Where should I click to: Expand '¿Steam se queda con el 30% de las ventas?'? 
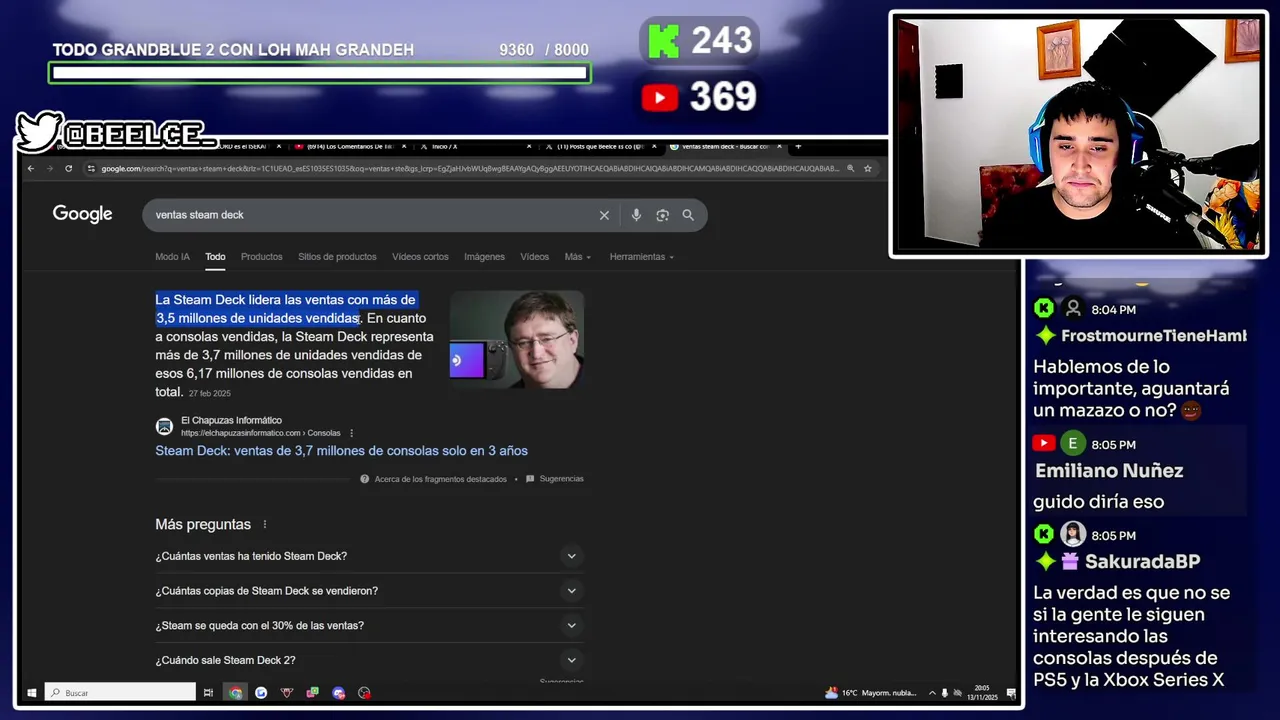pyautogui.click(x=369, y=626)
